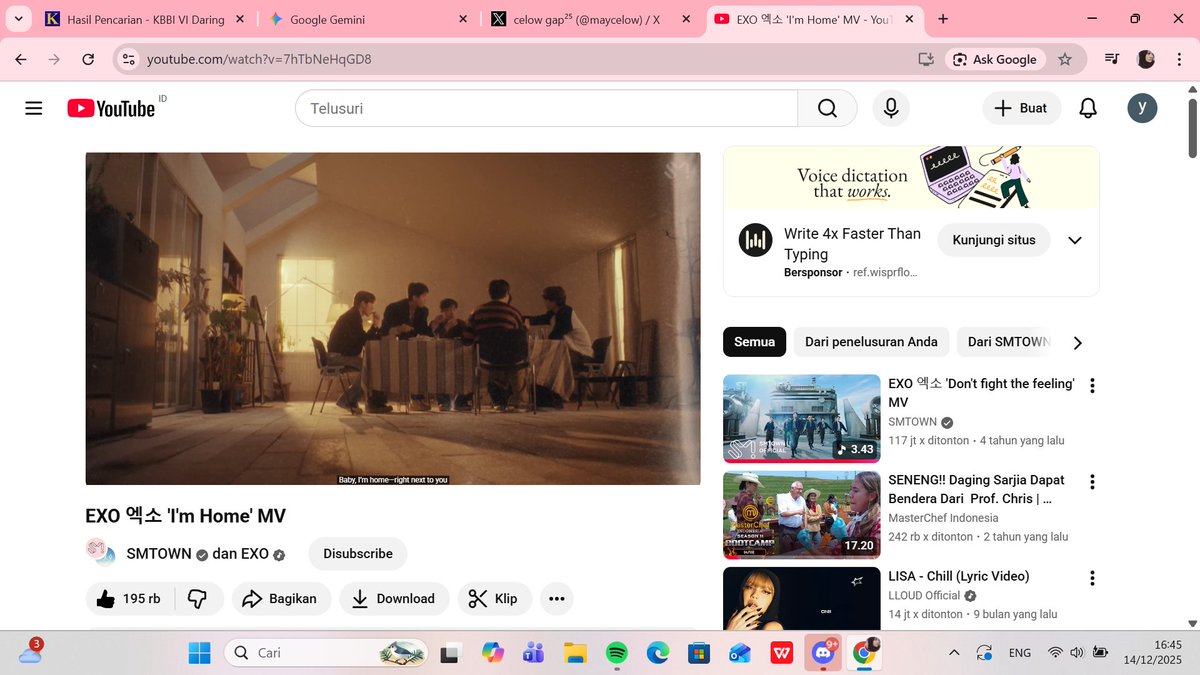This screenshot has width=1200, height=675.
Task: Open the media control icon in Chrome toolbar
Action: point(1111,59)
